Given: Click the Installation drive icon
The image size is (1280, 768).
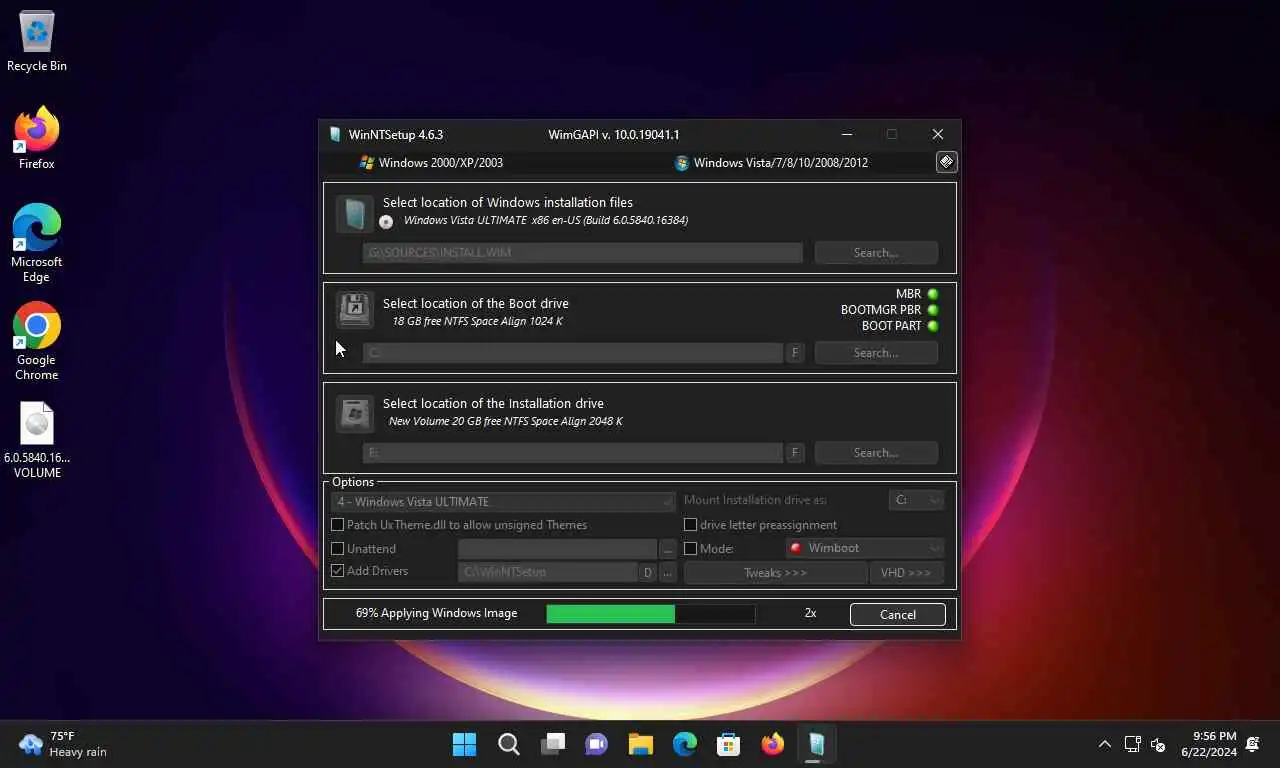Looking at the screenshot, I should 354,413.
